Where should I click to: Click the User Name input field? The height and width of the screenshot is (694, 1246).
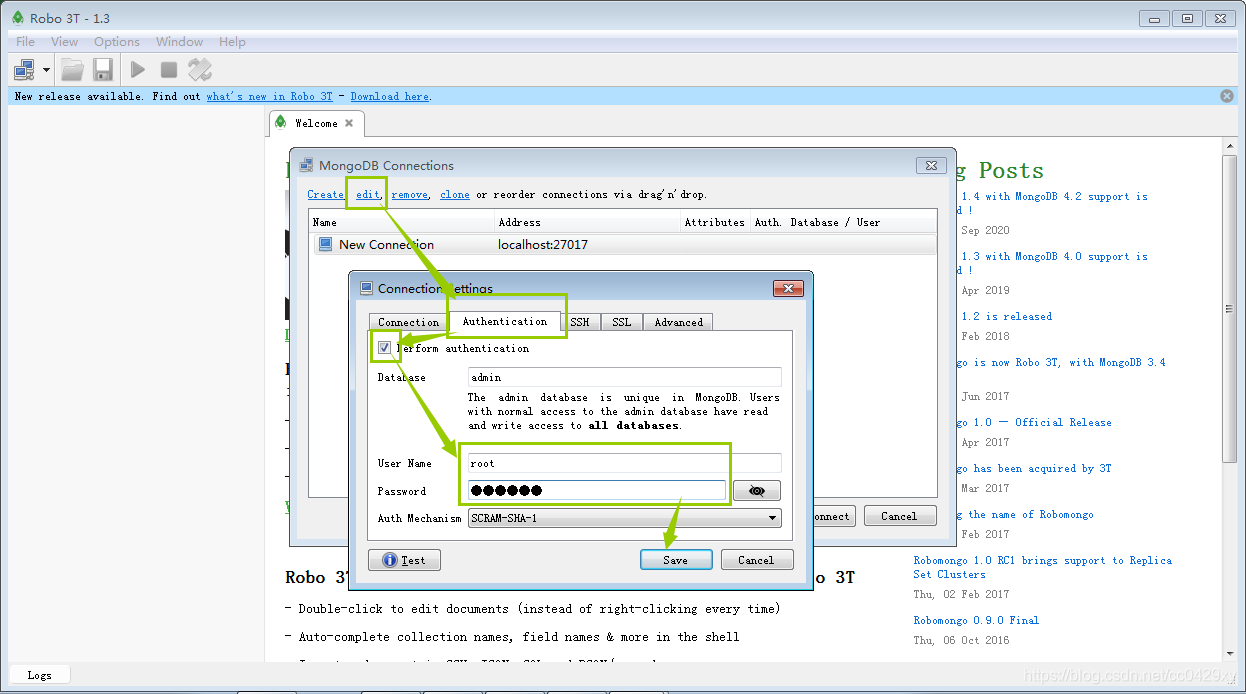[x=624, y=463]
